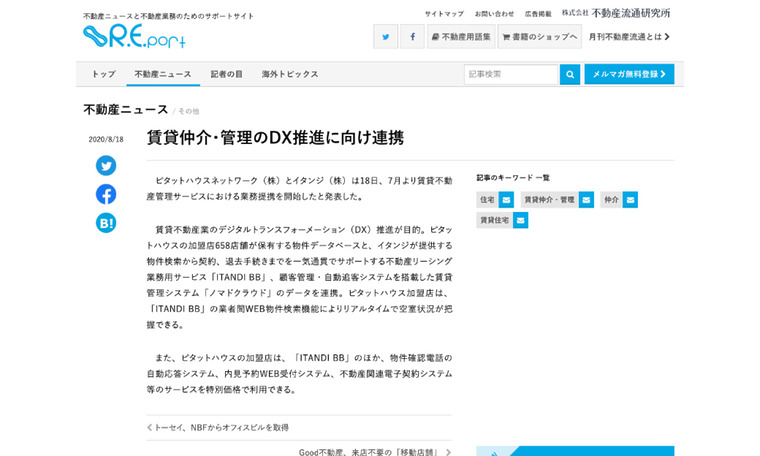Click mail icon beside 賃貸仲介・管理 keyword

586,200
